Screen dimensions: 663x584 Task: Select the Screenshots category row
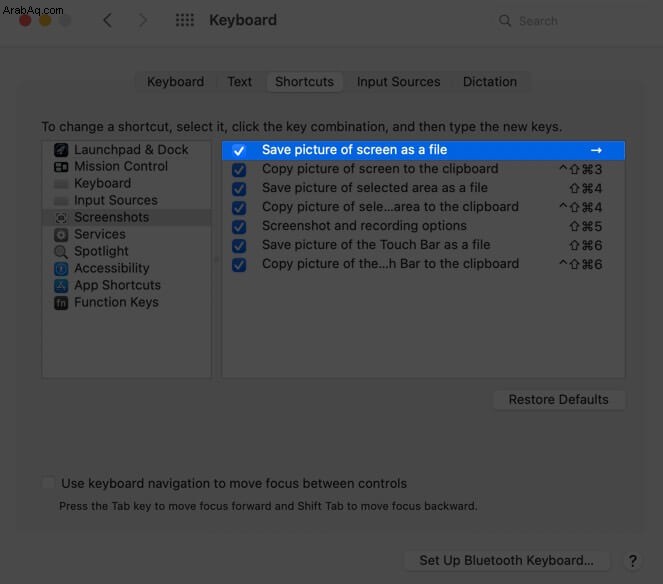pos(127,217)
